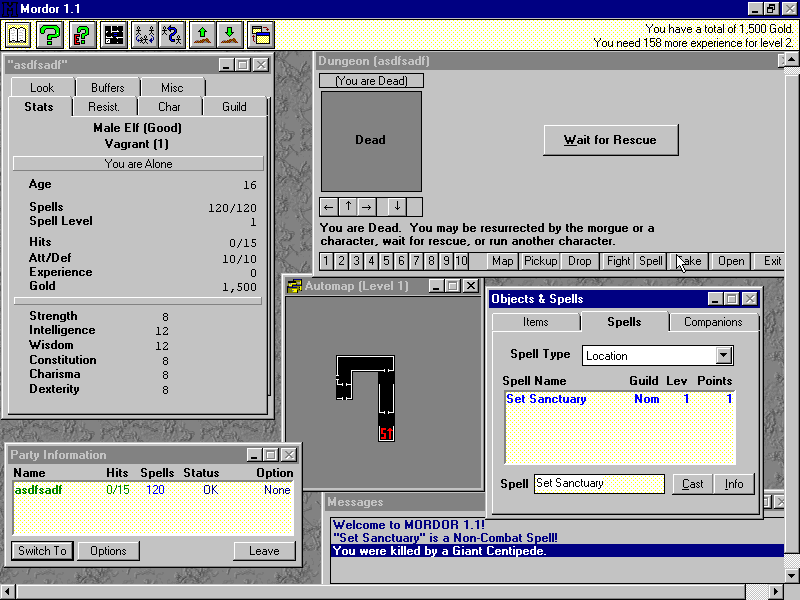800x600 pixels.
Task: Select the Stats tab
Action: tap(39, 107)
